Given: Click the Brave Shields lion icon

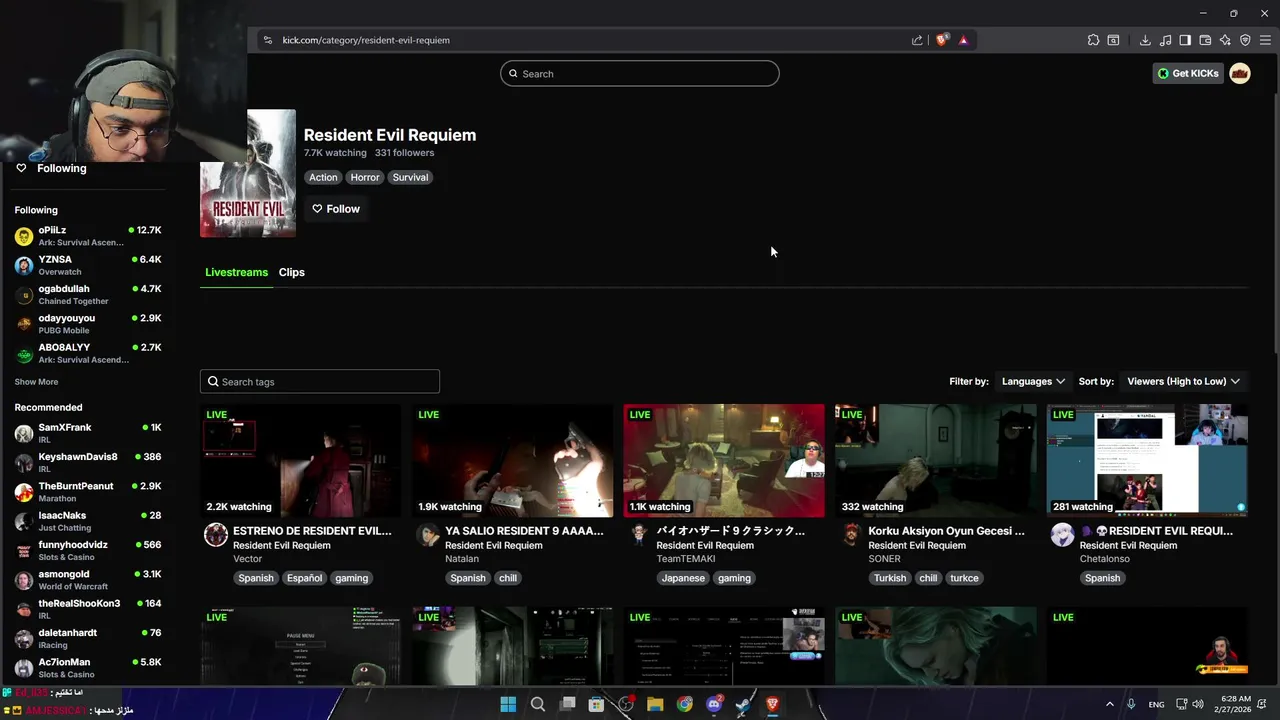Looking at the screenshot, I should (x=942, y=40).
